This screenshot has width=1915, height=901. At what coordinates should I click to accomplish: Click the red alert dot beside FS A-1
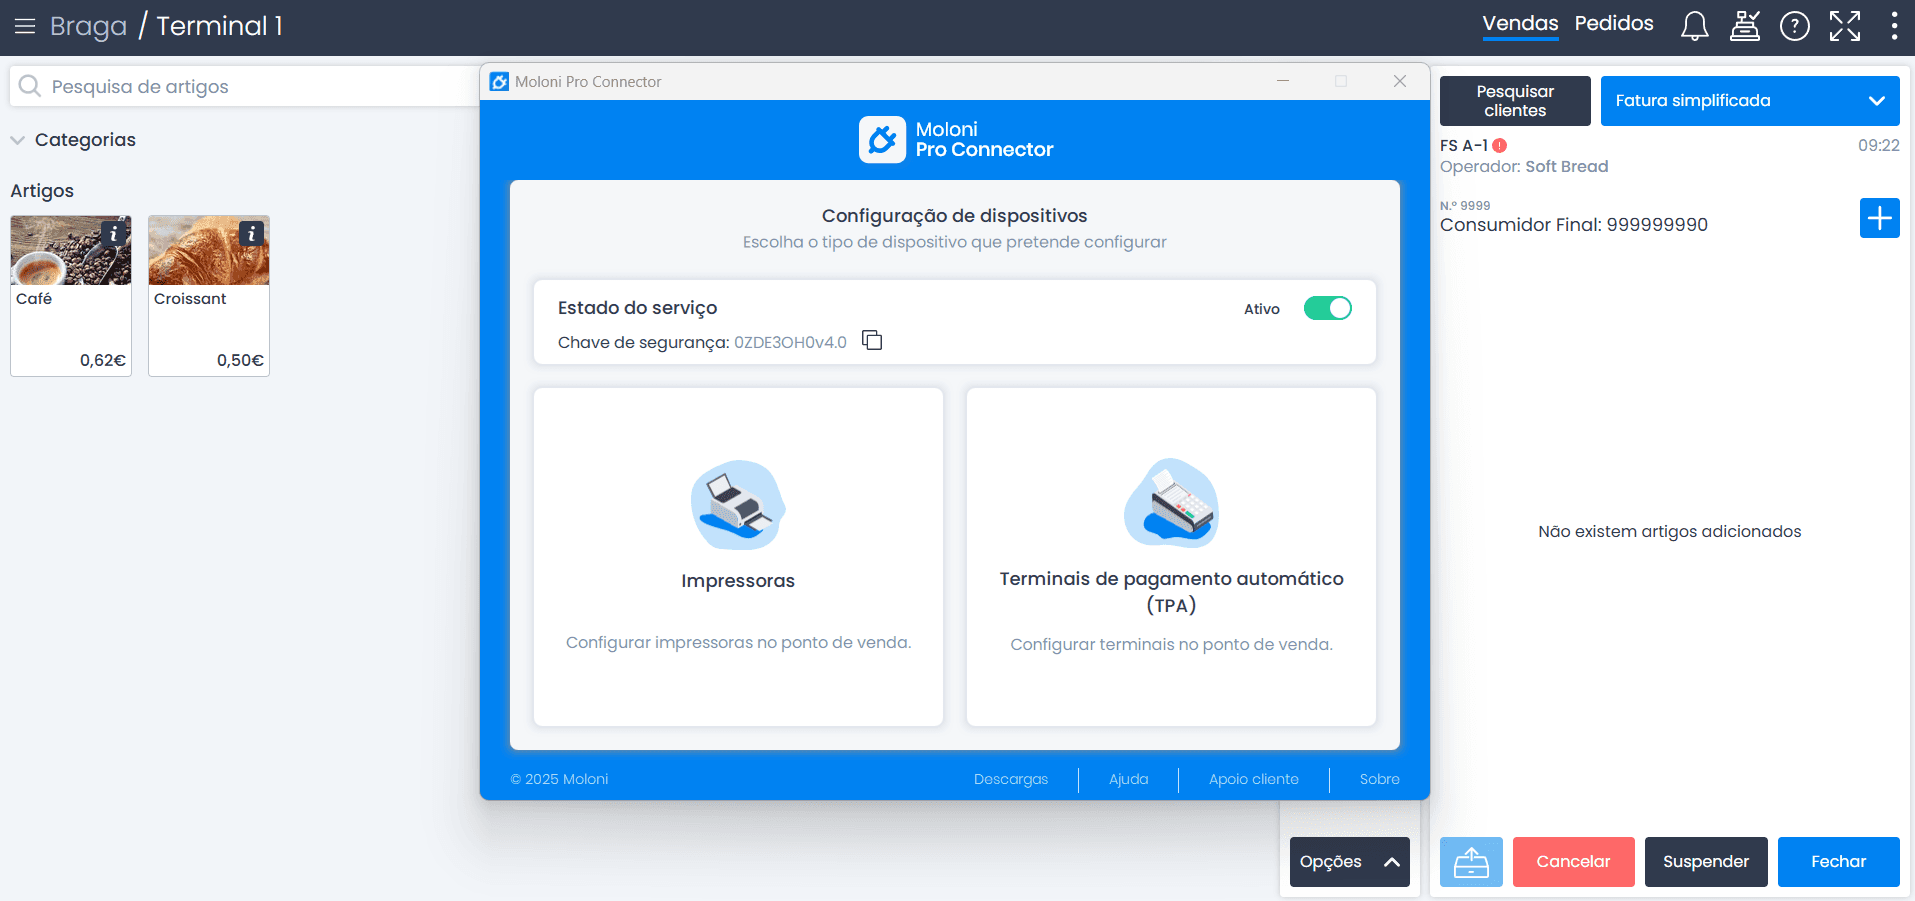pyautogui.click(x=1499, y=146)
